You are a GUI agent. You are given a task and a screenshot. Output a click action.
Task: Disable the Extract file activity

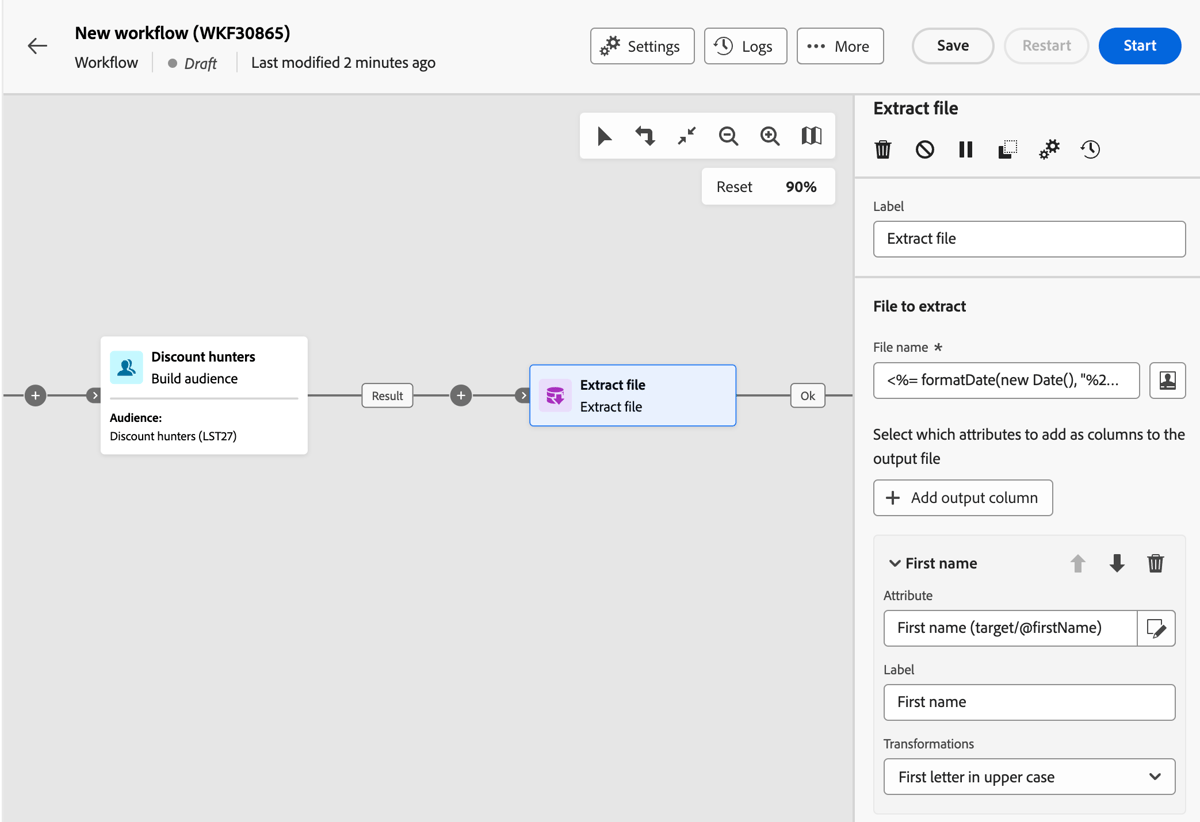[924, 149]
